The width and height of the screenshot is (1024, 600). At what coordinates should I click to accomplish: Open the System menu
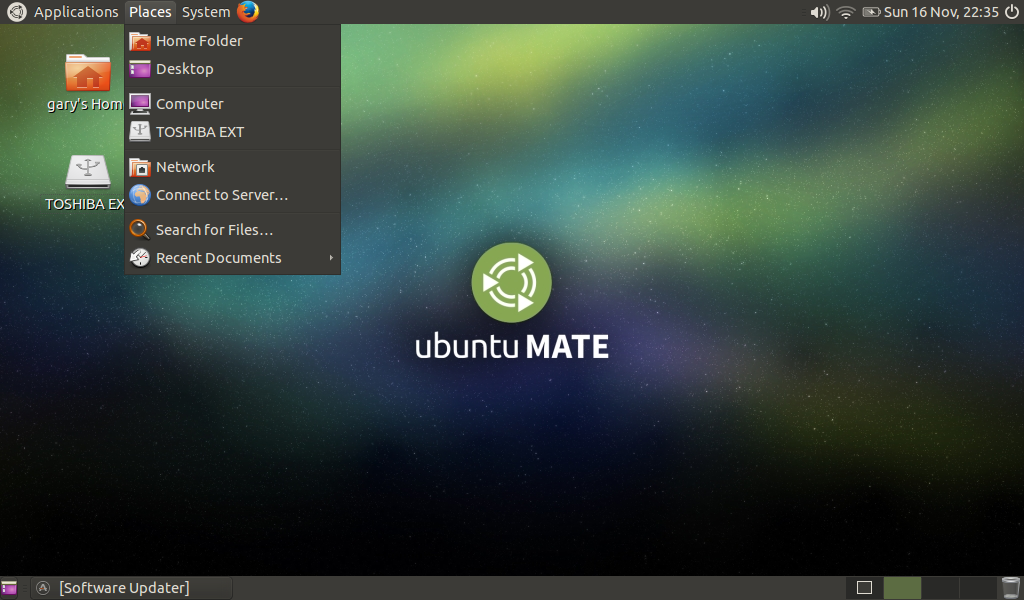tap(206, 12)
